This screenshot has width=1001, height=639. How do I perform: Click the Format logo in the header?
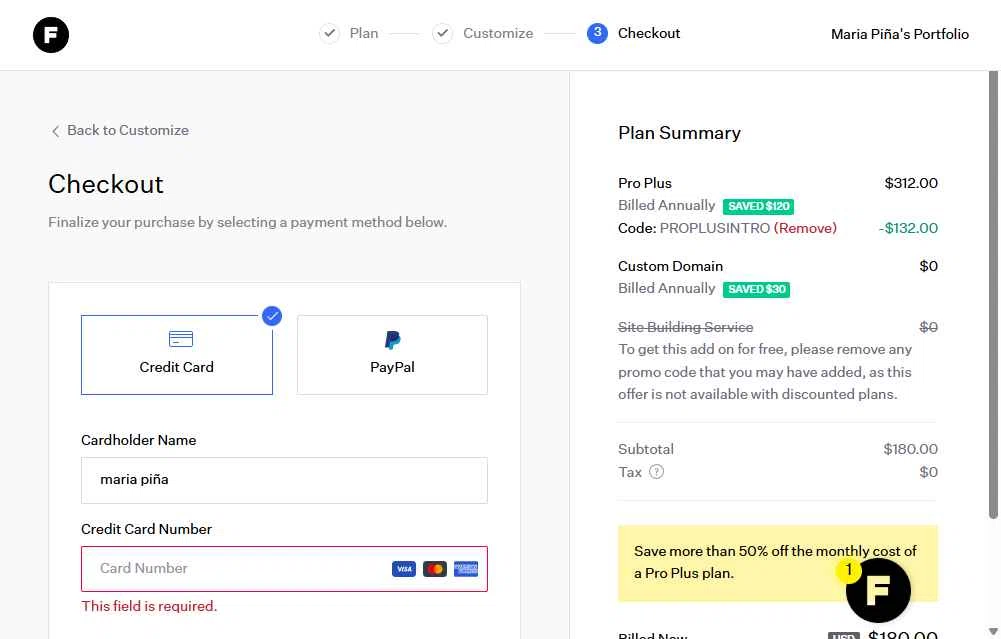click(x=51, y=35)
